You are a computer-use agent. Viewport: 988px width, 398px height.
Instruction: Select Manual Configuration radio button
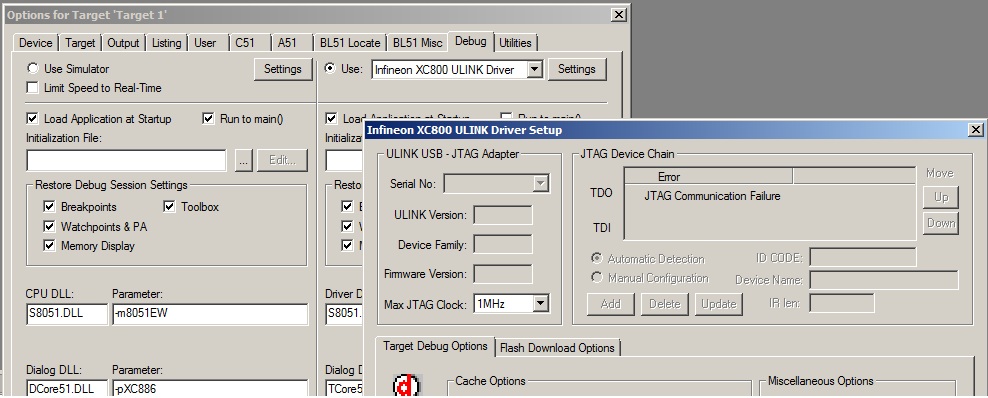596,277
